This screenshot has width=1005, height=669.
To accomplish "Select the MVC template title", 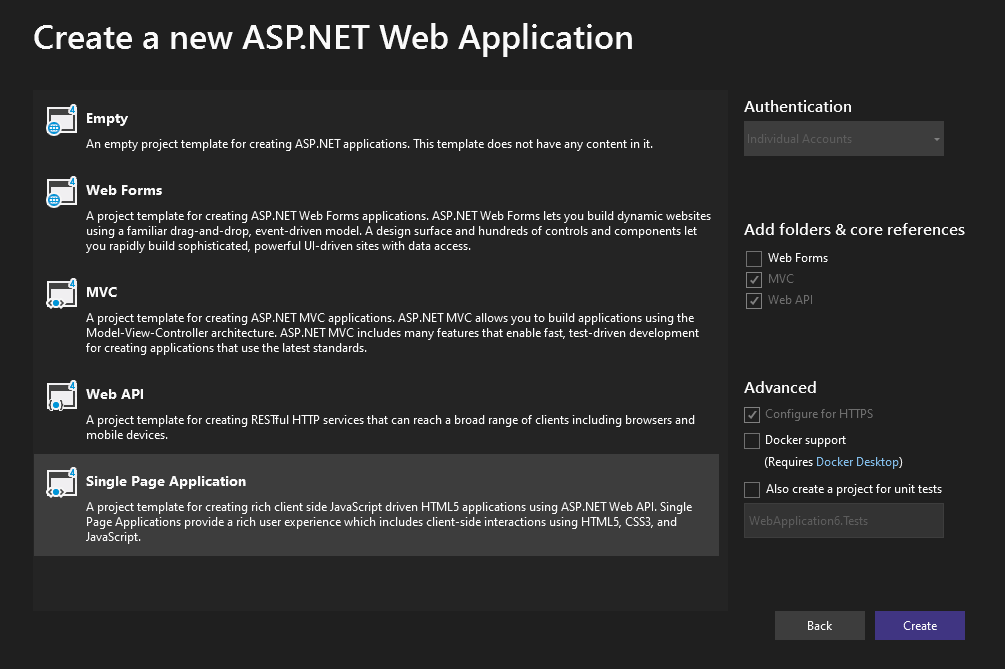I will pos(102,292).
